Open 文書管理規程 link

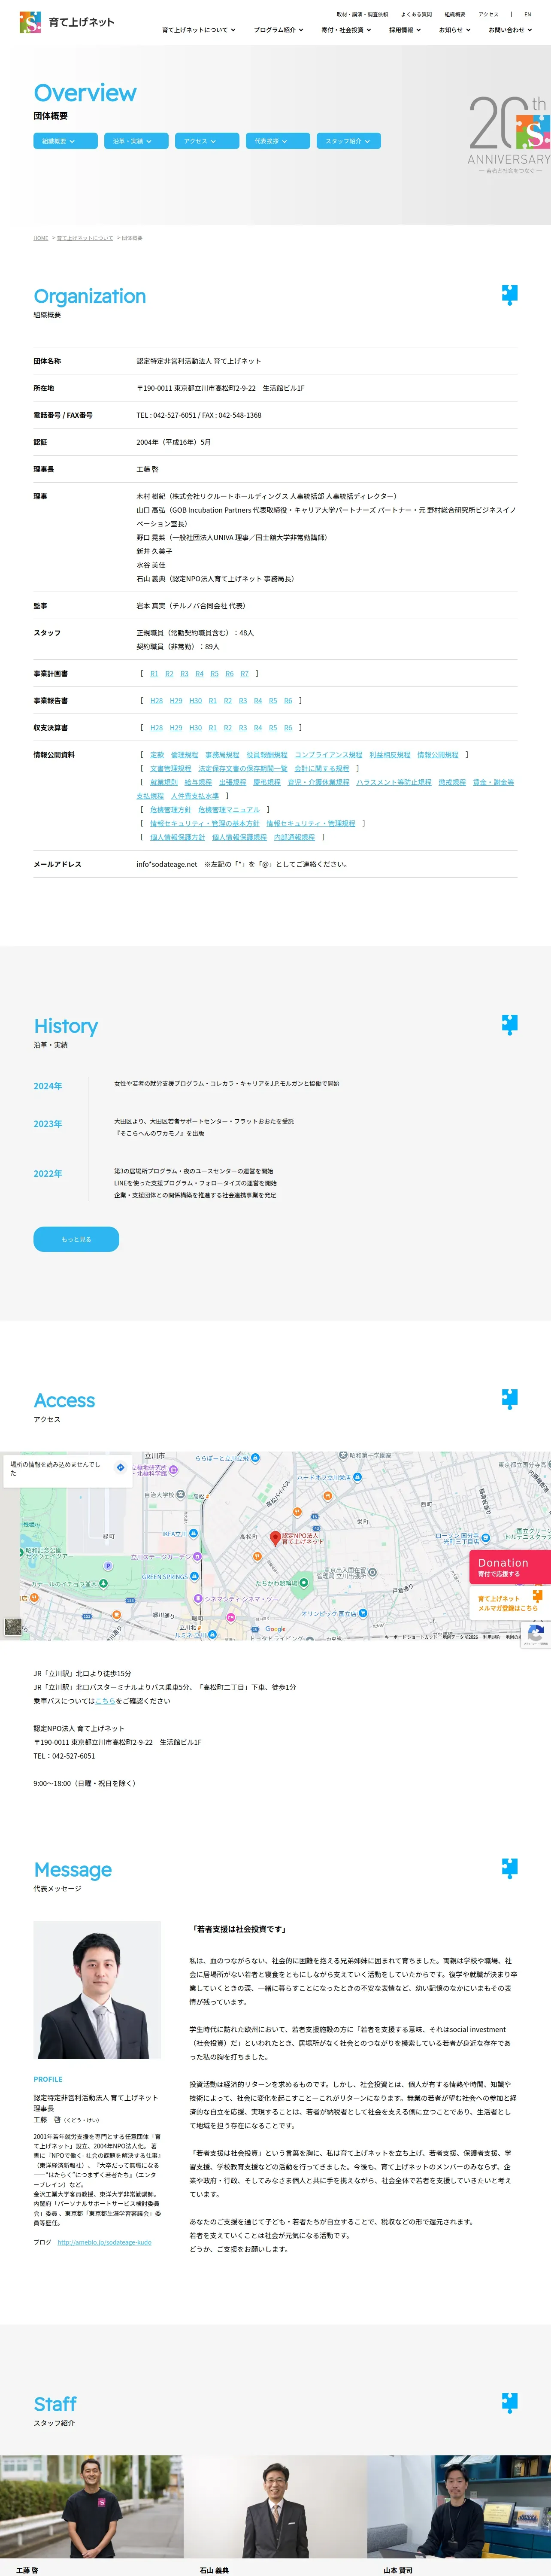[x=170, y=768]
